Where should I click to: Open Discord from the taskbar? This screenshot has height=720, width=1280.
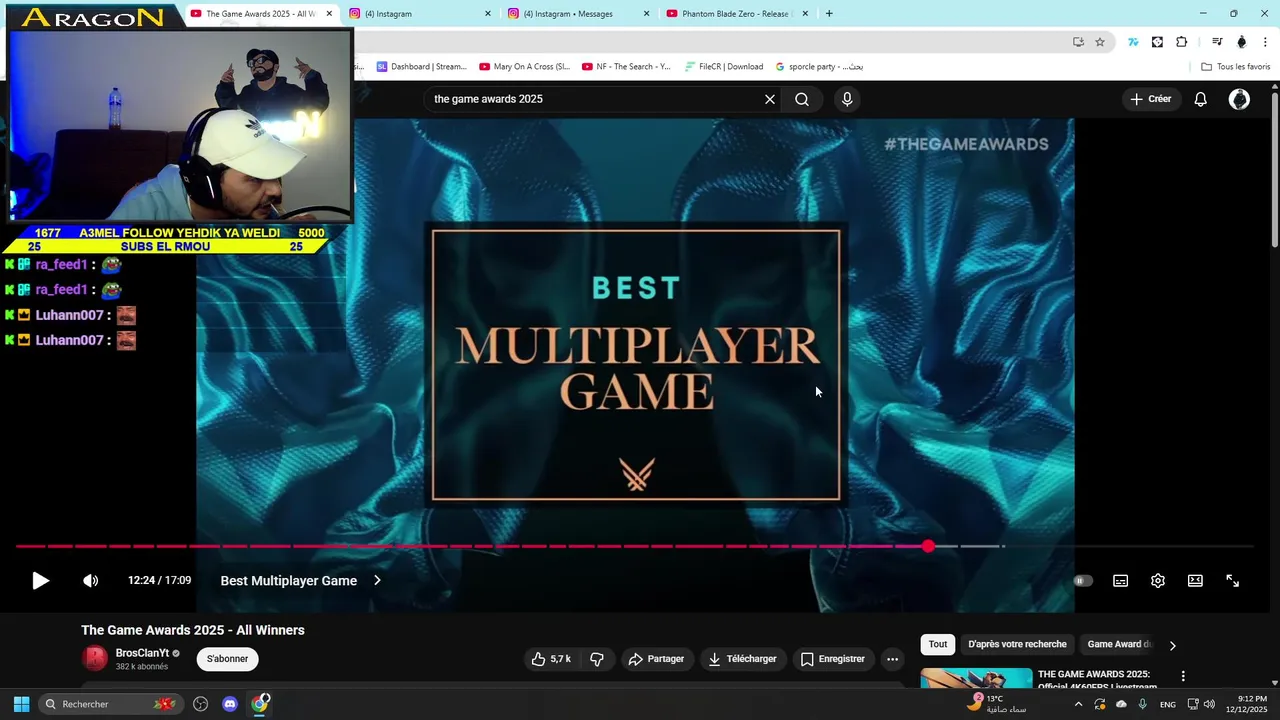point(230,704)
